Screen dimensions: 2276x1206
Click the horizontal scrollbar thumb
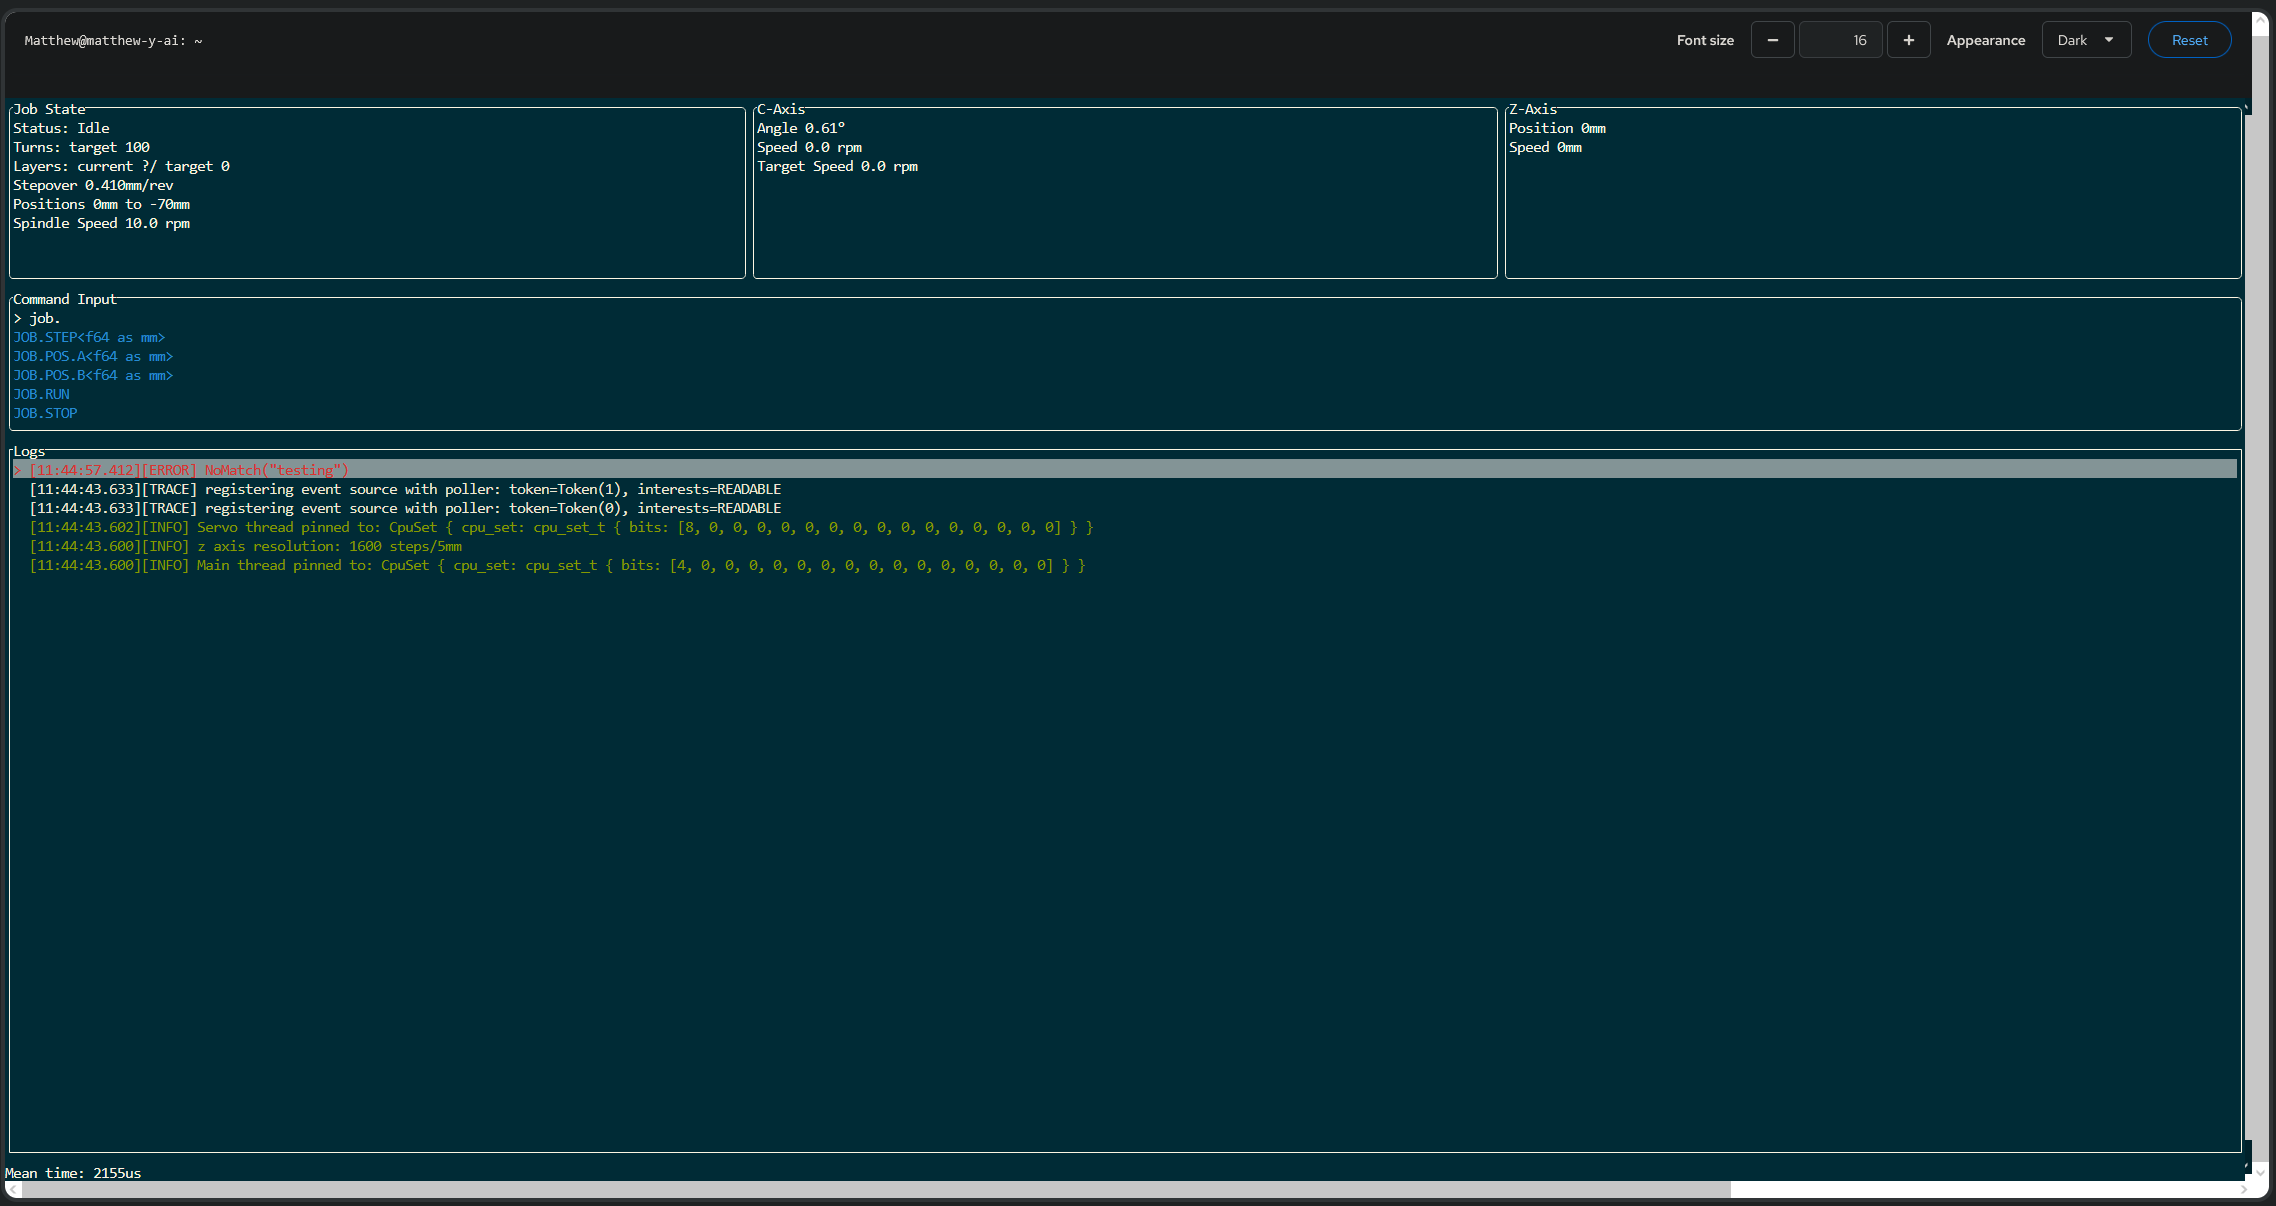point(876,1189)
